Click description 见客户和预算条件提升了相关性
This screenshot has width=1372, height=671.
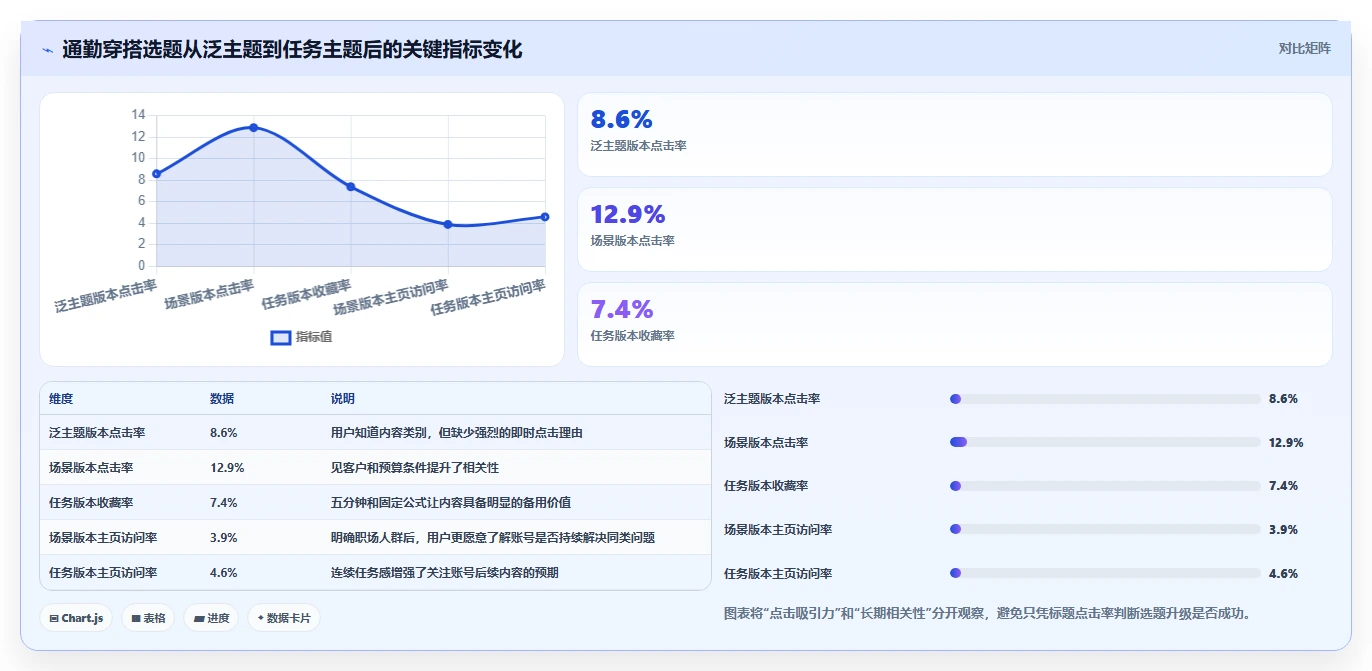tap(415, 467)
